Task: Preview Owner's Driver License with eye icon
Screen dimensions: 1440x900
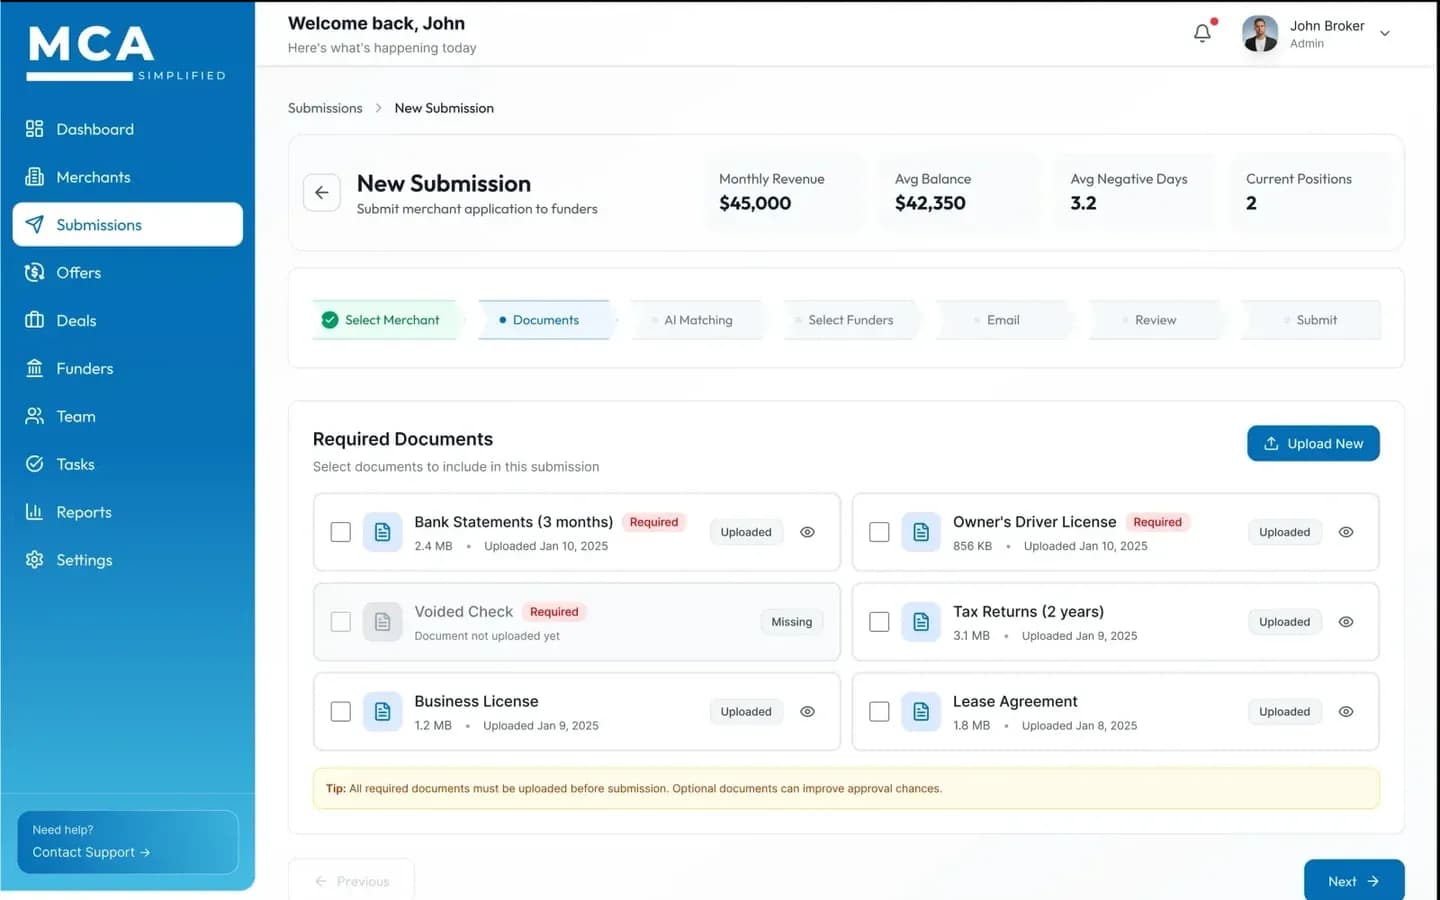Action: point(1346,532)
